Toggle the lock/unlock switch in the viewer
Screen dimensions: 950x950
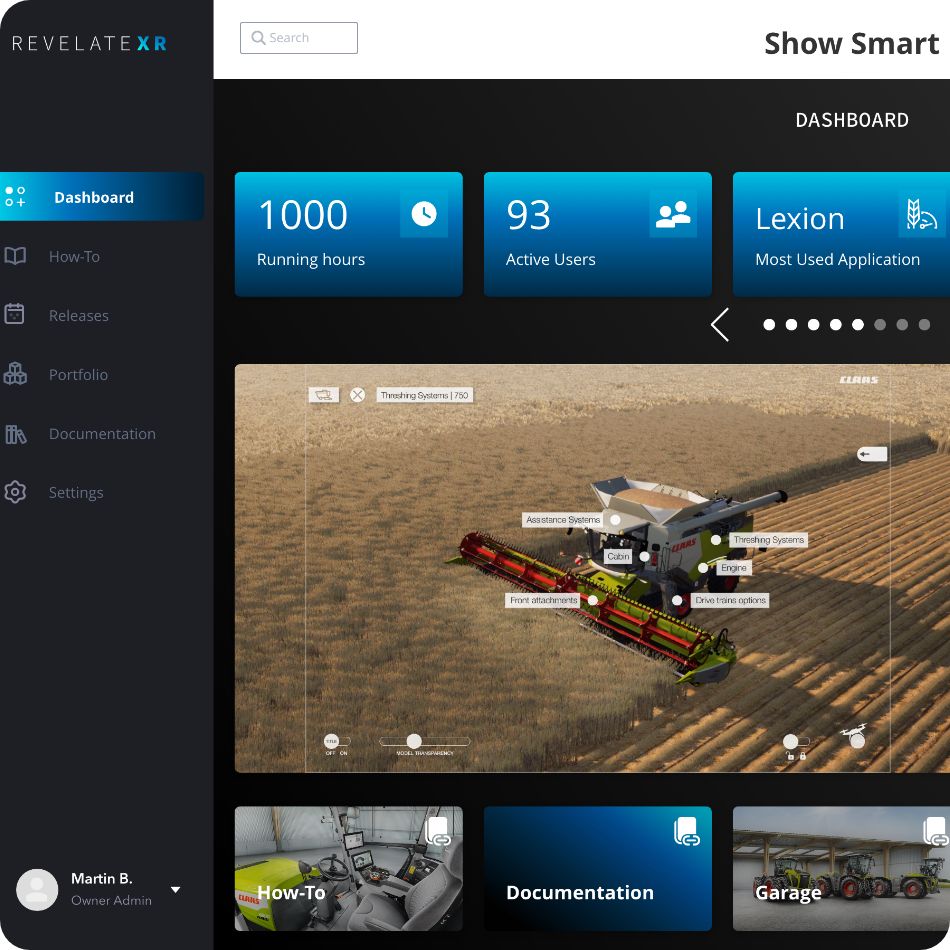tap(796, 741)
